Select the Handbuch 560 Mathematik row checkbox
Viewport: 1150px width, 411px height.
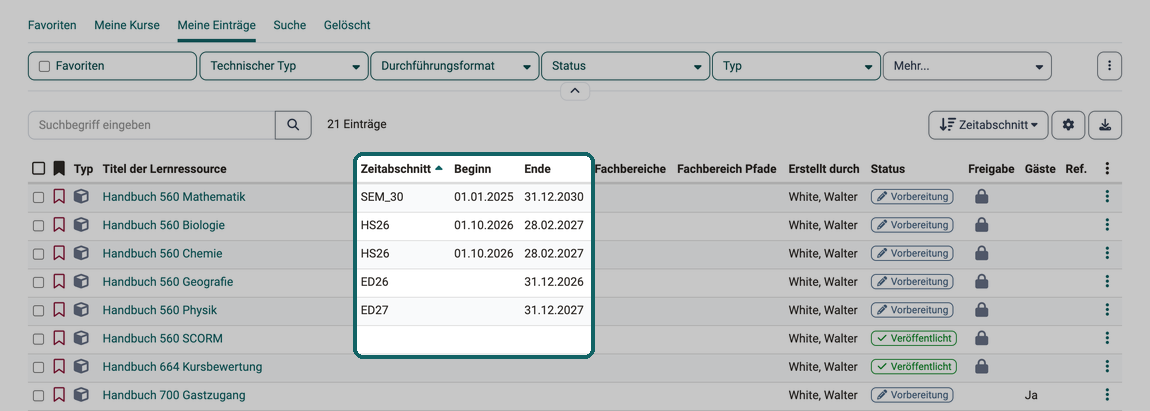pos(39,197)
